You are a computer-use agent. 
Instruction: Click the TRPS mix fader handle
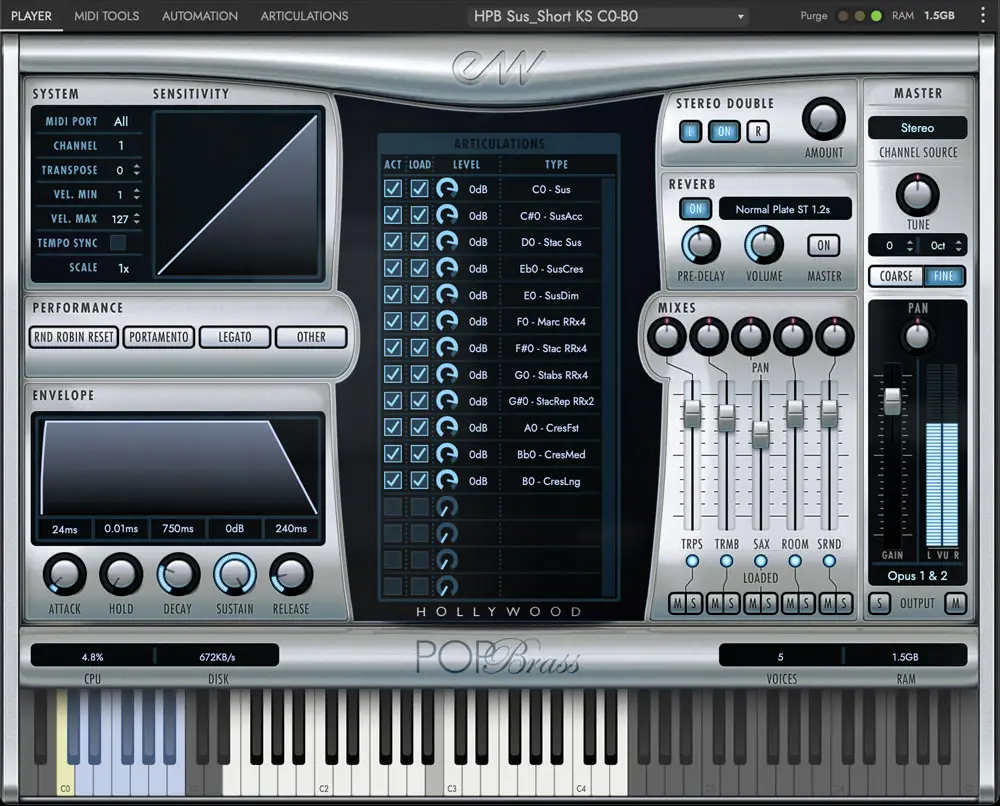[x=692, y=413]
